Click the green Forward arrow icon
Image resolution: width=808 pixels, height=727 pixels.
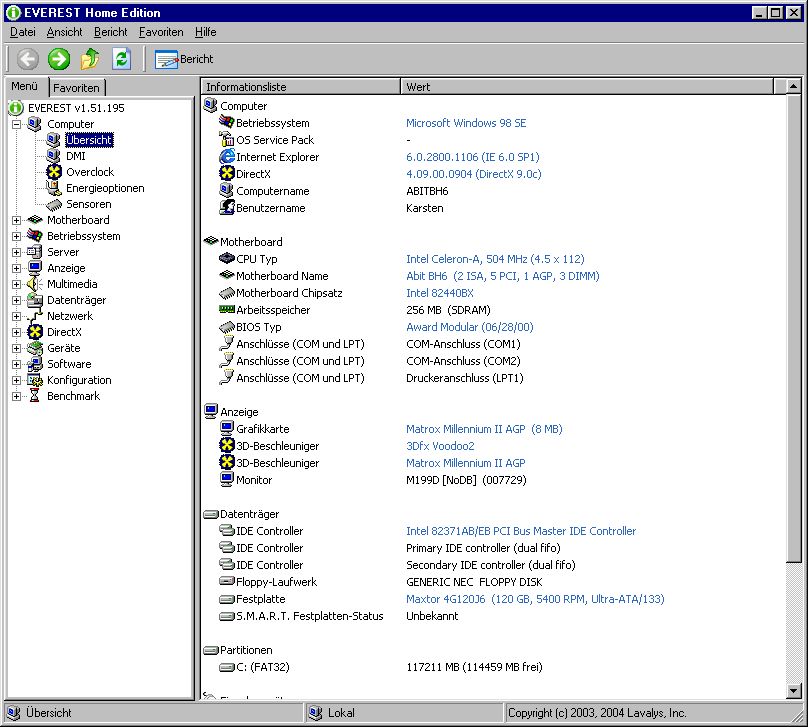59,59
